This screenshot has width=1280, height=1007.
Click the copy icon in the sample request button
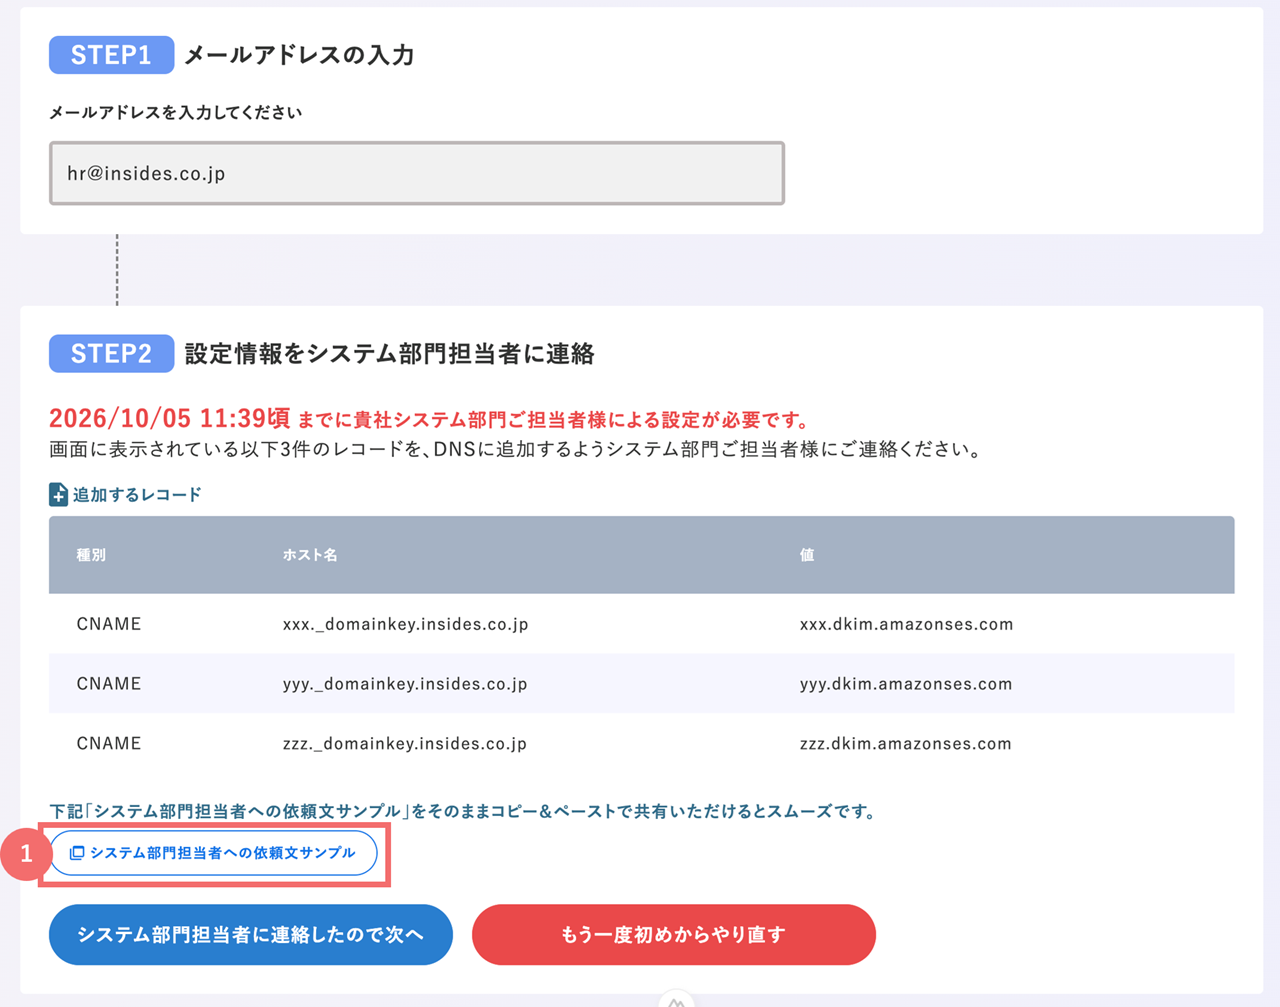(77, 853)
